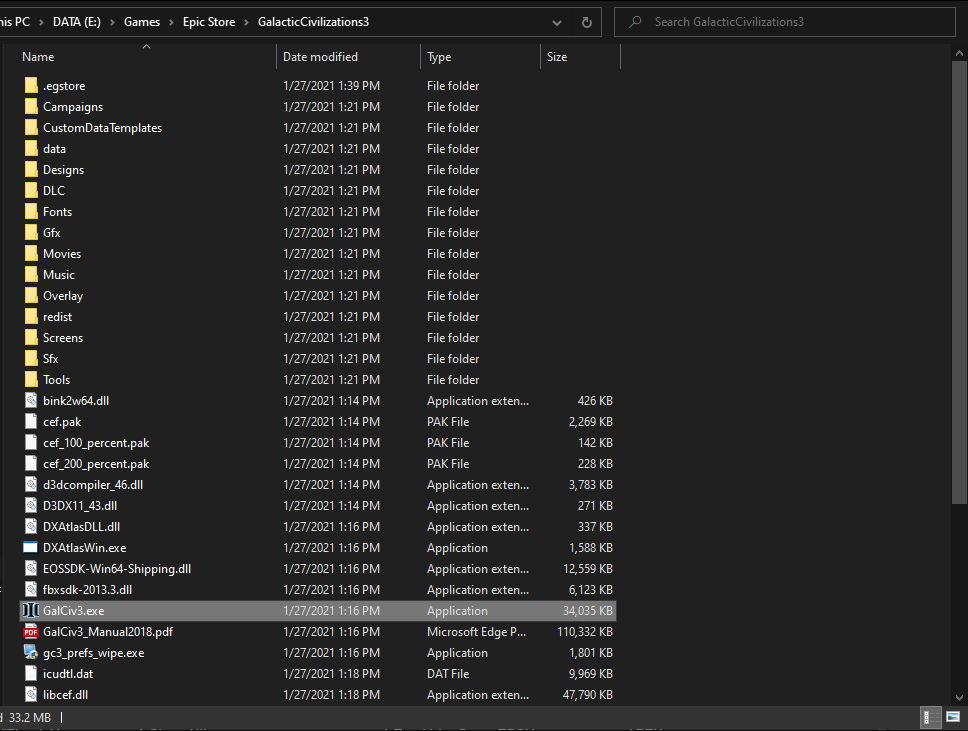
Task: Select the CustomDataTemplates folder name
Action: click(102, 128)
